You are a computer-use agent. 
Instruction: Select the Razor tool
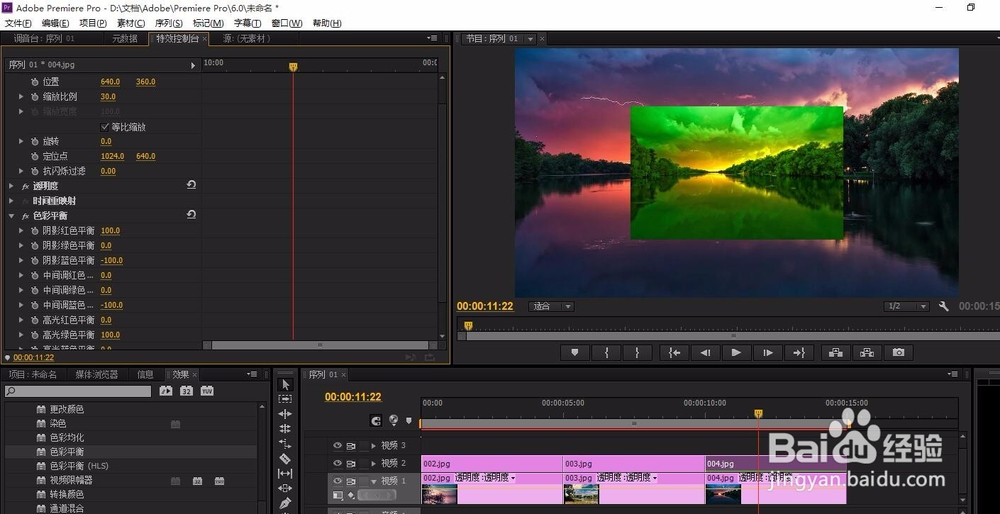(x=285, y=459)
